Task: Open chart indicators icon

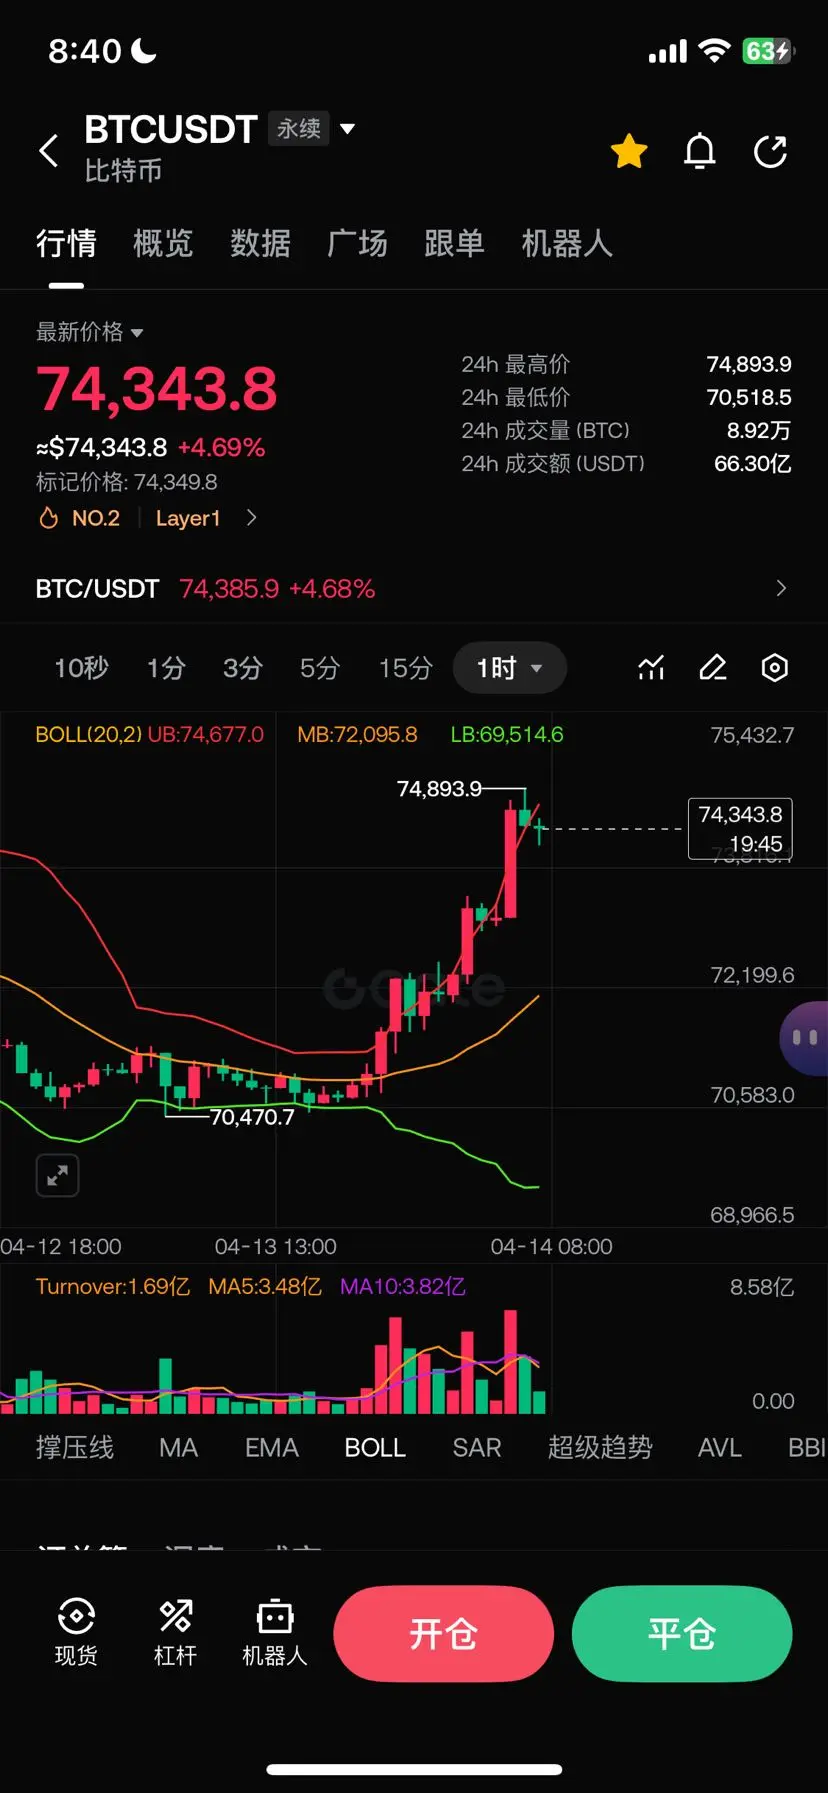Action: point(651,668)
